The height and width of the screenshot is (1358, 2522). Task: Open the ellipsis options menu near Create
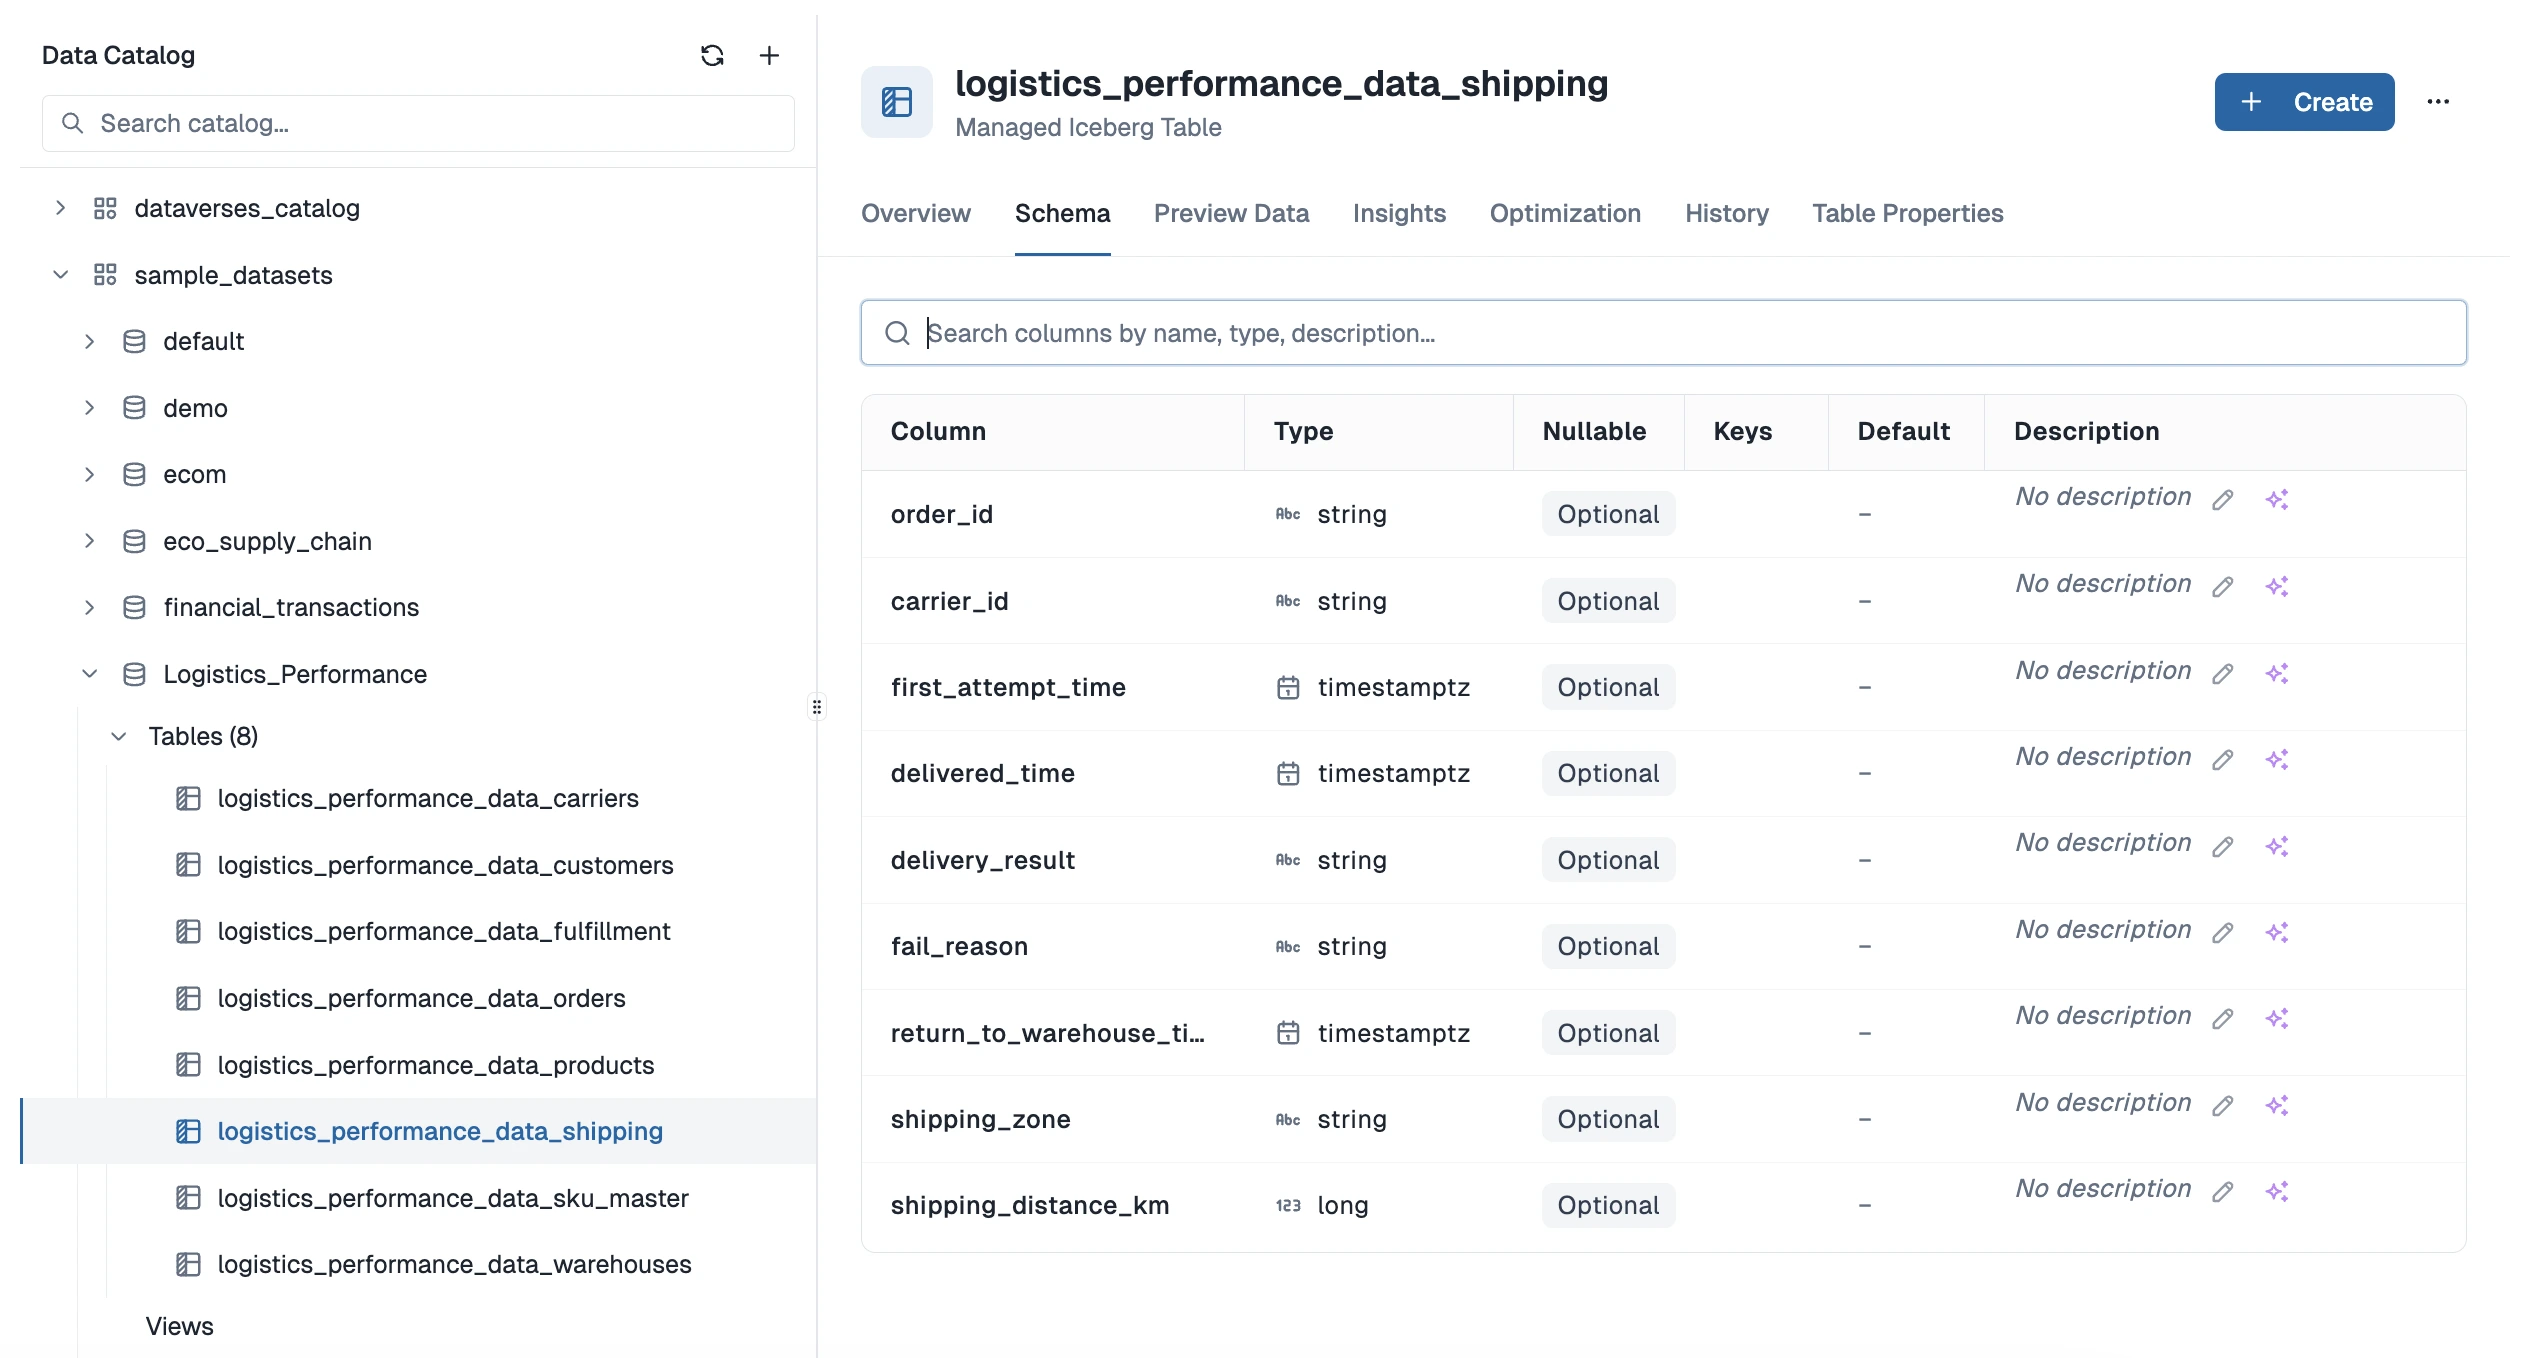[x=2438, y=101]
